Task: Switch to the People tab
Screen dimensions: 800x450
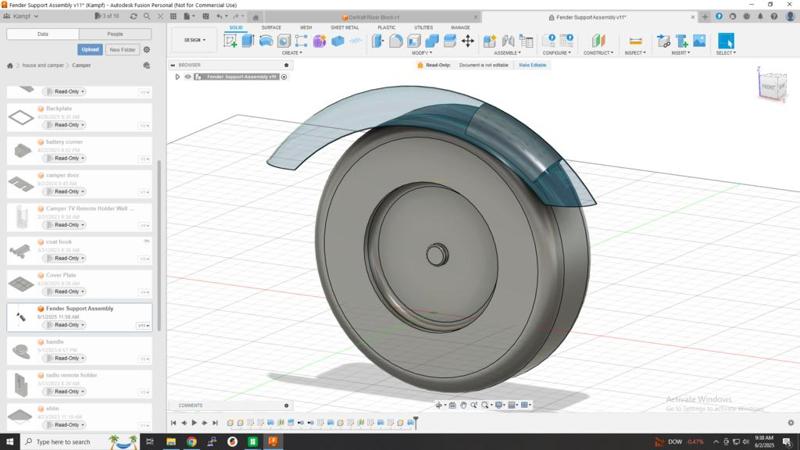Action: coord(115,34)
